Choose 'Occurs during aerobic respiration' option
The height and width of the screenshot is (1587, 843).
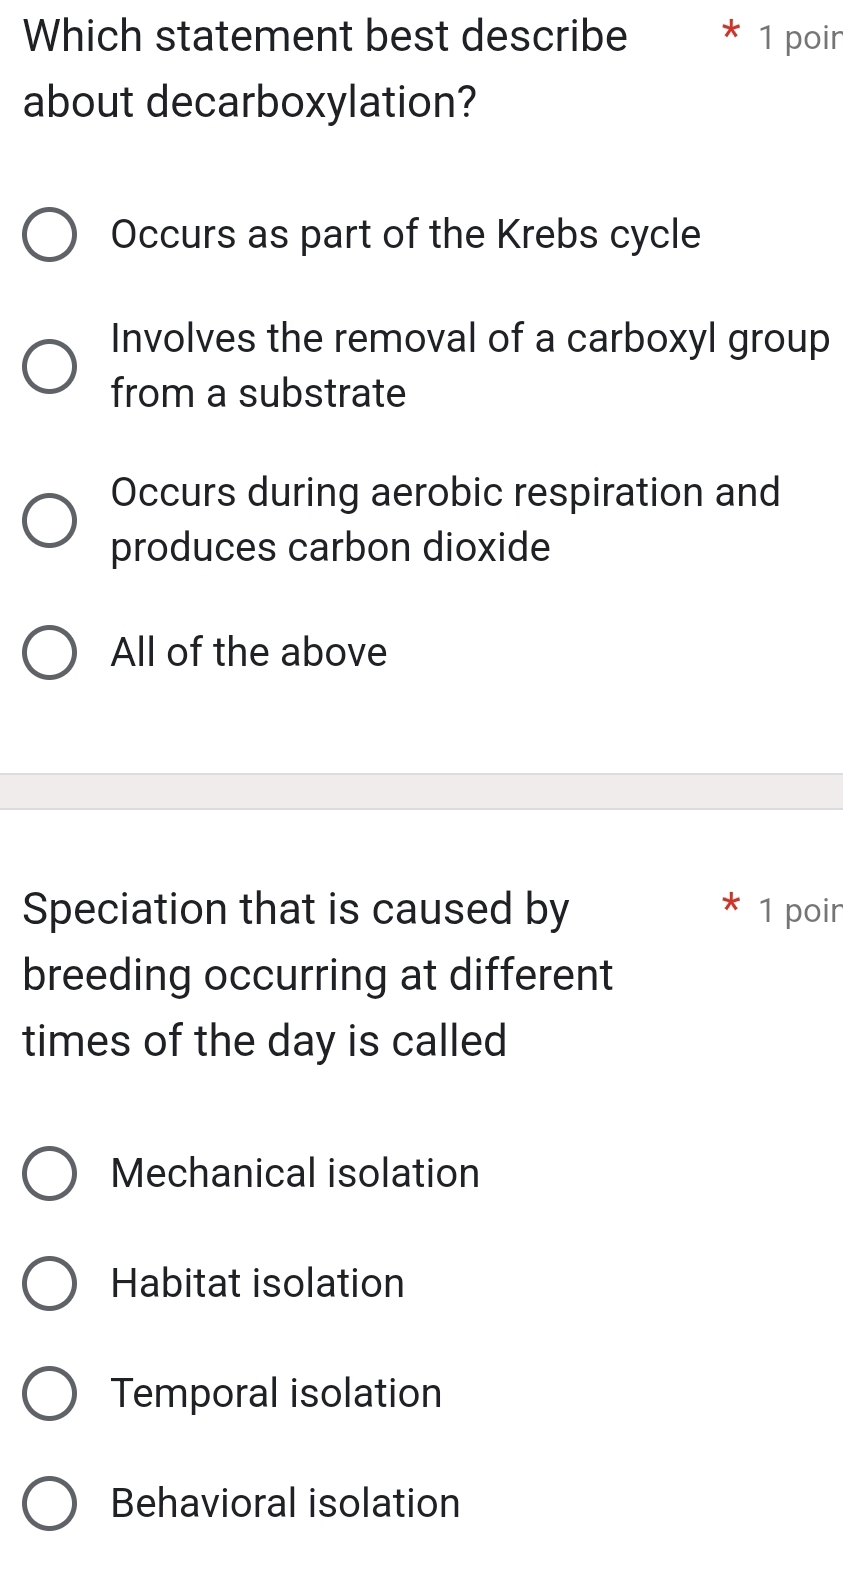pos(50,519)
